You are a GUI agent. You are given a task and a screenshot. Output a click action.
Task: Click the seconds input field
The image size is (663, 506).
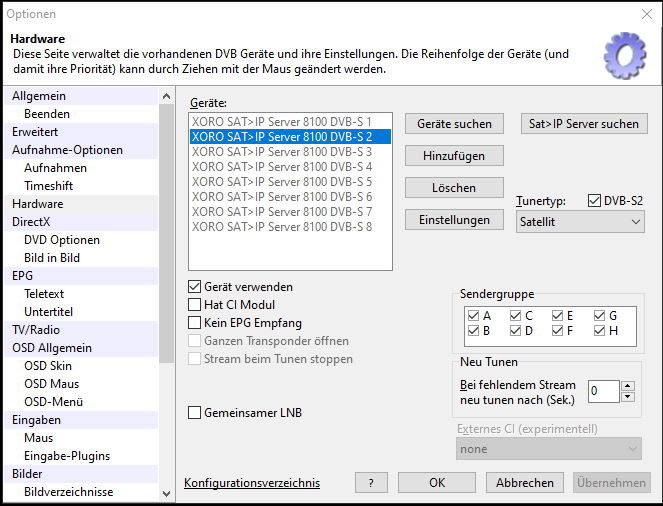[x=603, y=391]
